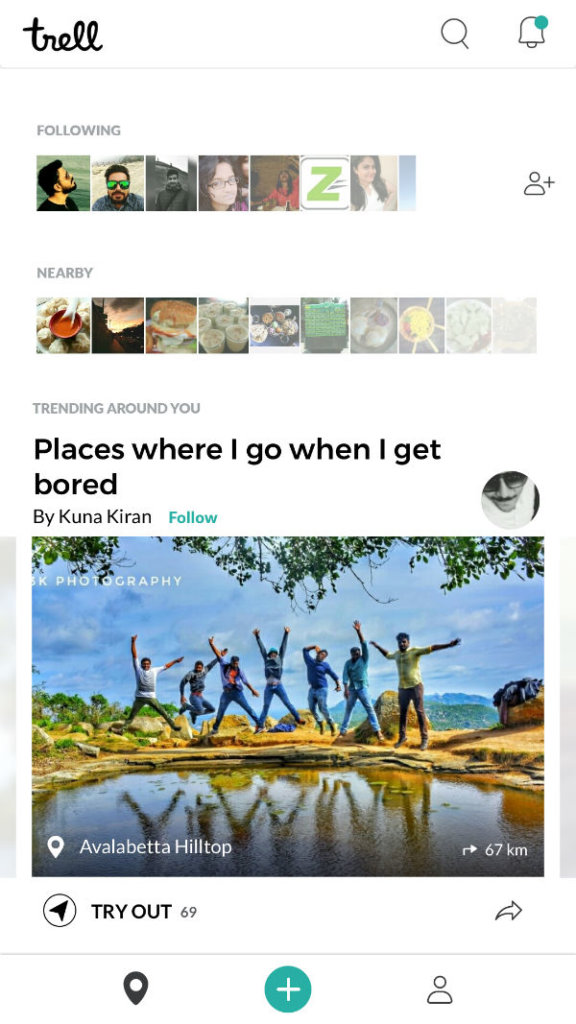The height and width of the screenshot is (1024, 576).
Task: Follow Kuna Kiran
Action: pyautogui.click(x=193, y=517)
